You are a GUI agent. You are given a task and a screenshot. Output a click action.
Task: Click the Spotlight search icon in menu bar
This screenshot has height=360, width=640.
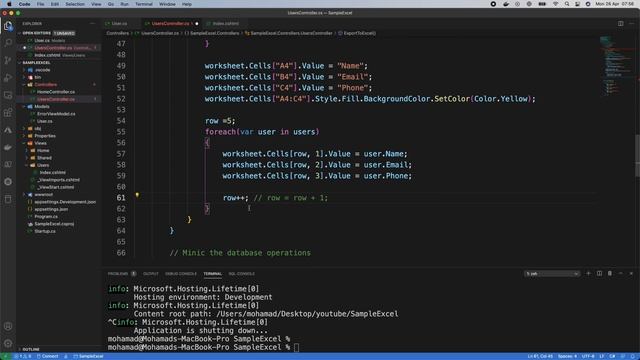pyautogui.click(x=567, y=4)
